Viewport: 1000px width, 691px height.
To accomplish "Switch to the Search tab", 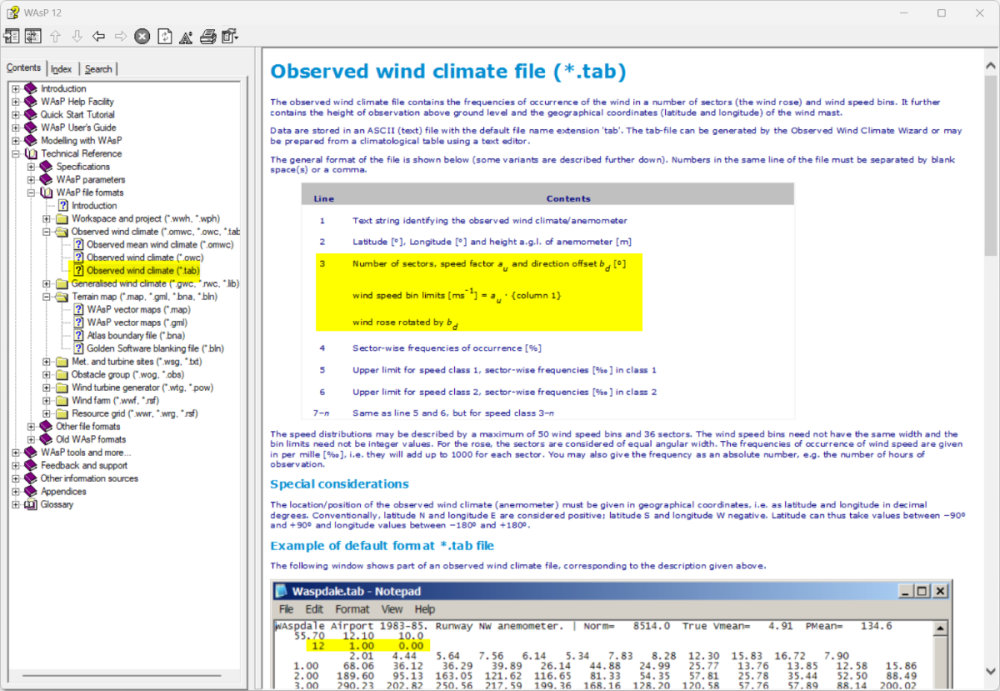I will pos(98,69).
